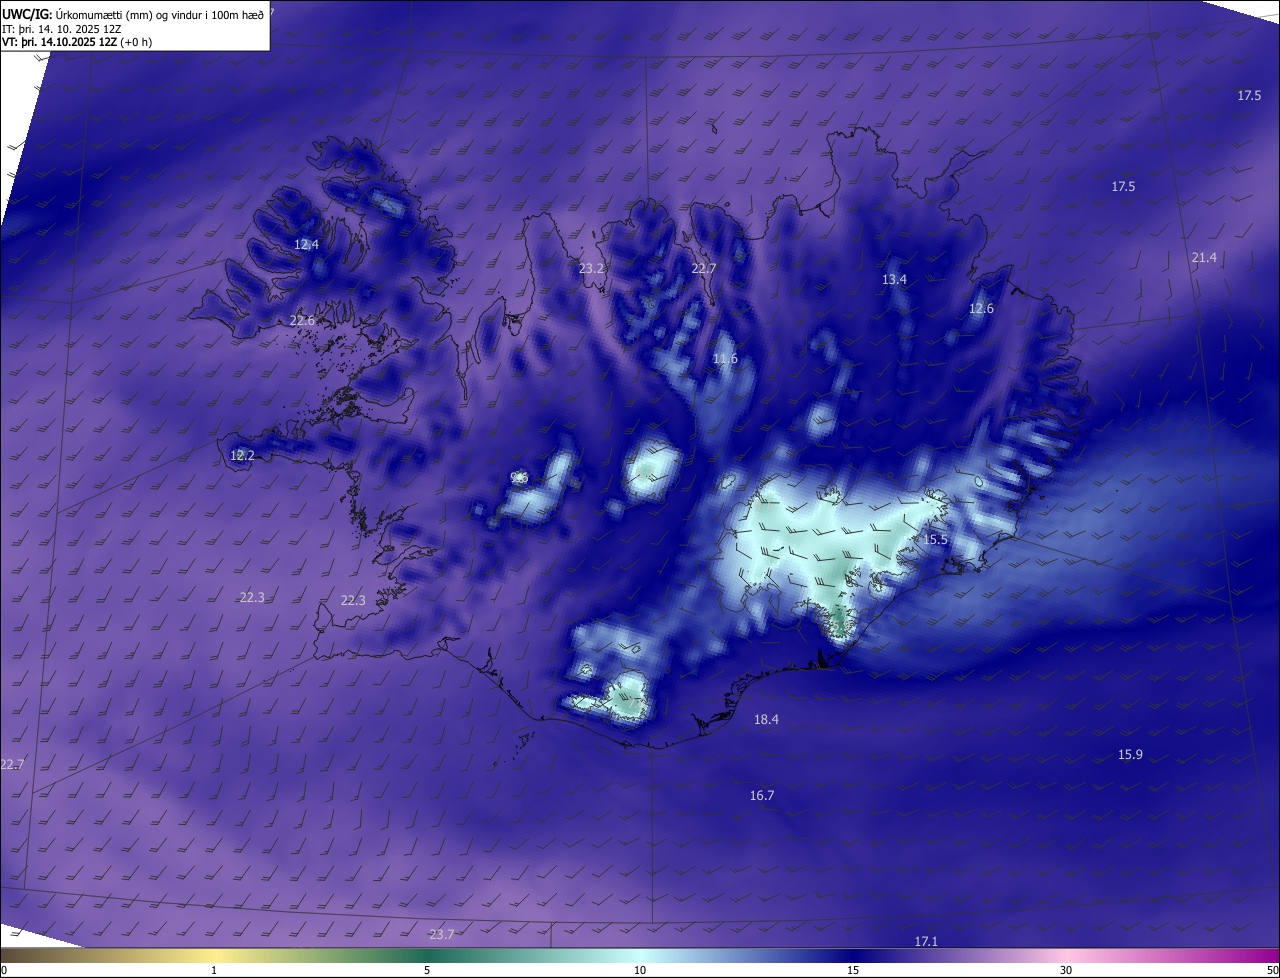
Task: Select the 15.9 value label
Action: click(x=1130, y=755)
